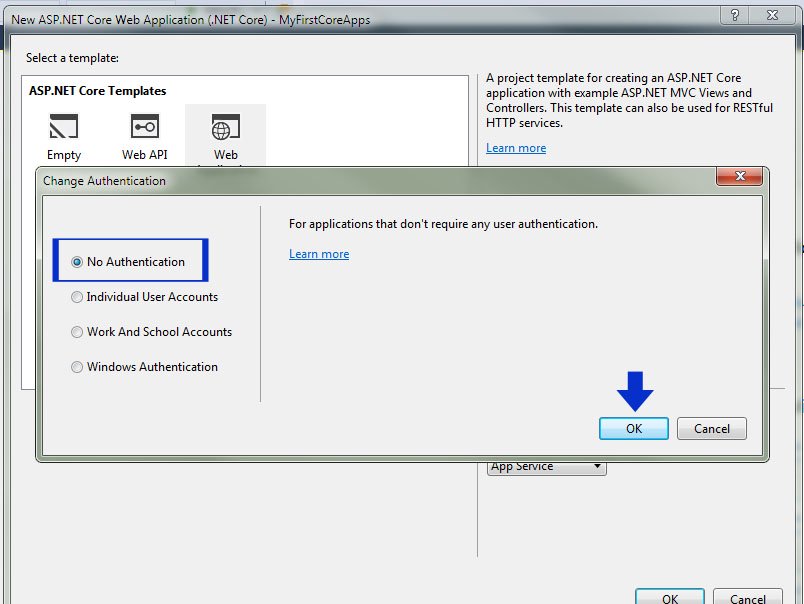The width and height of the screenshot is (804, 604).
Task: Open the App Service dropdown
Action: tap(547, 467)
